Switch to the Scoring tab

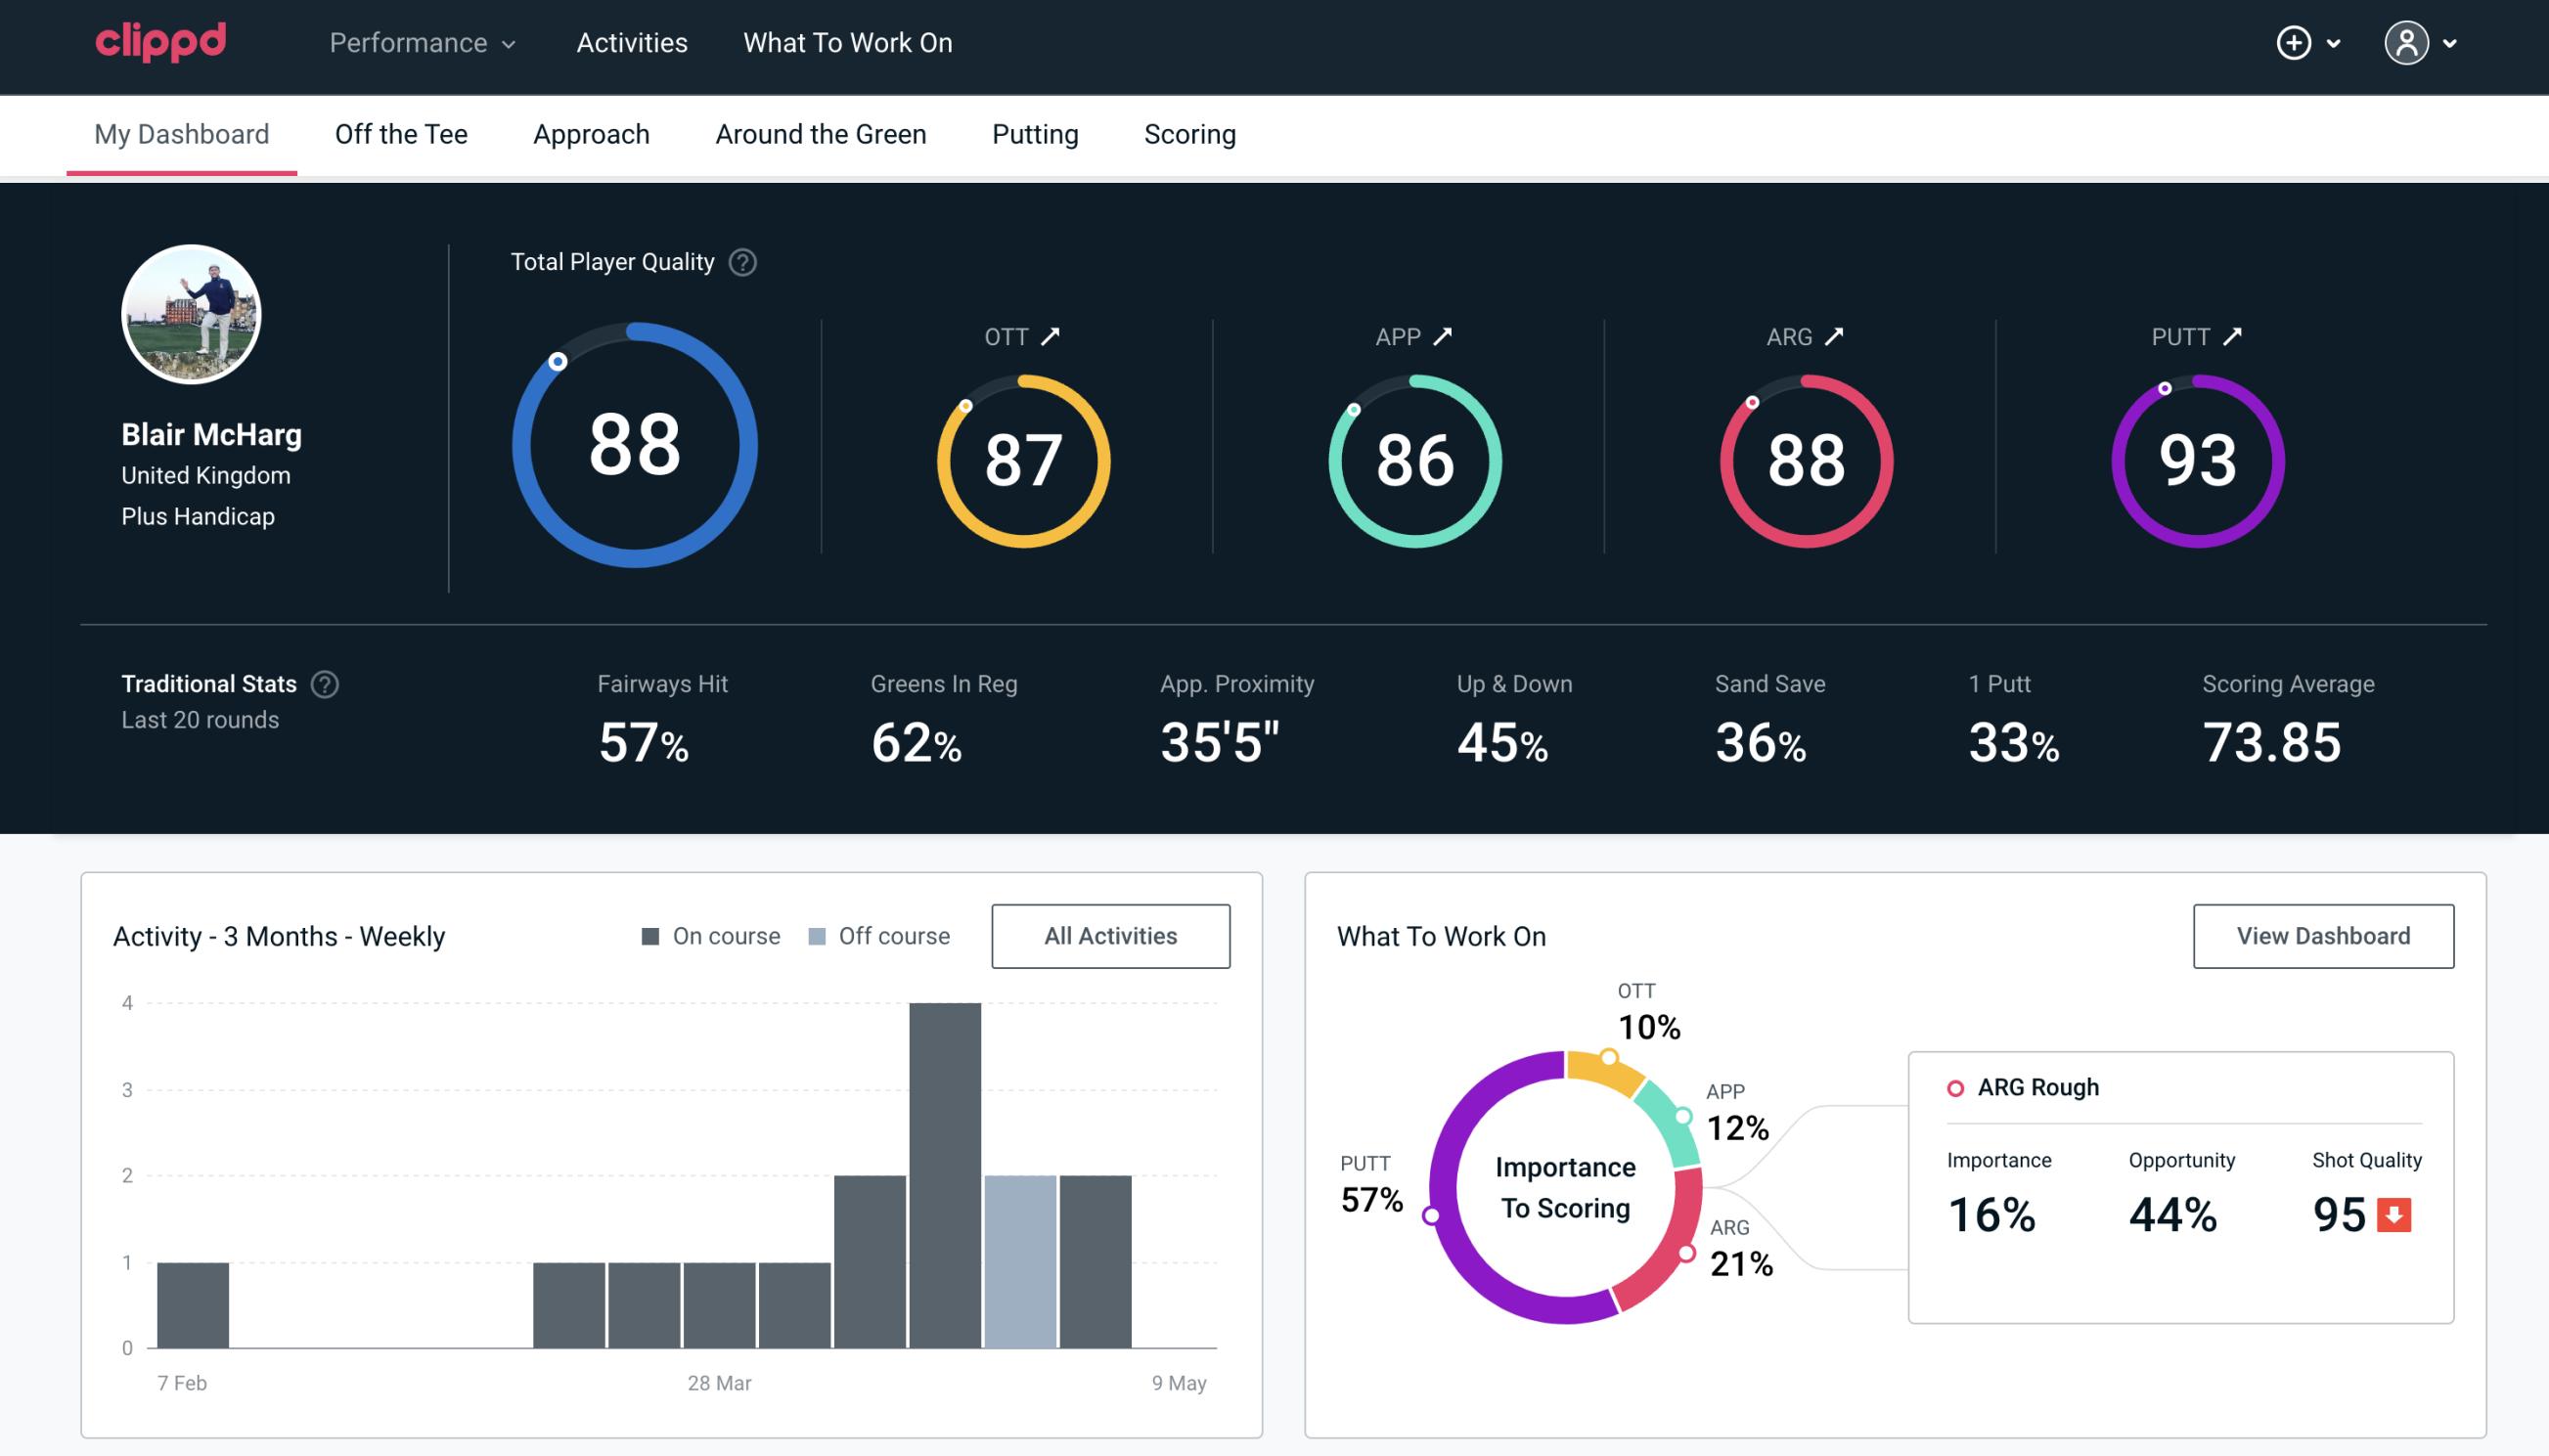(x=1190, y=133)
